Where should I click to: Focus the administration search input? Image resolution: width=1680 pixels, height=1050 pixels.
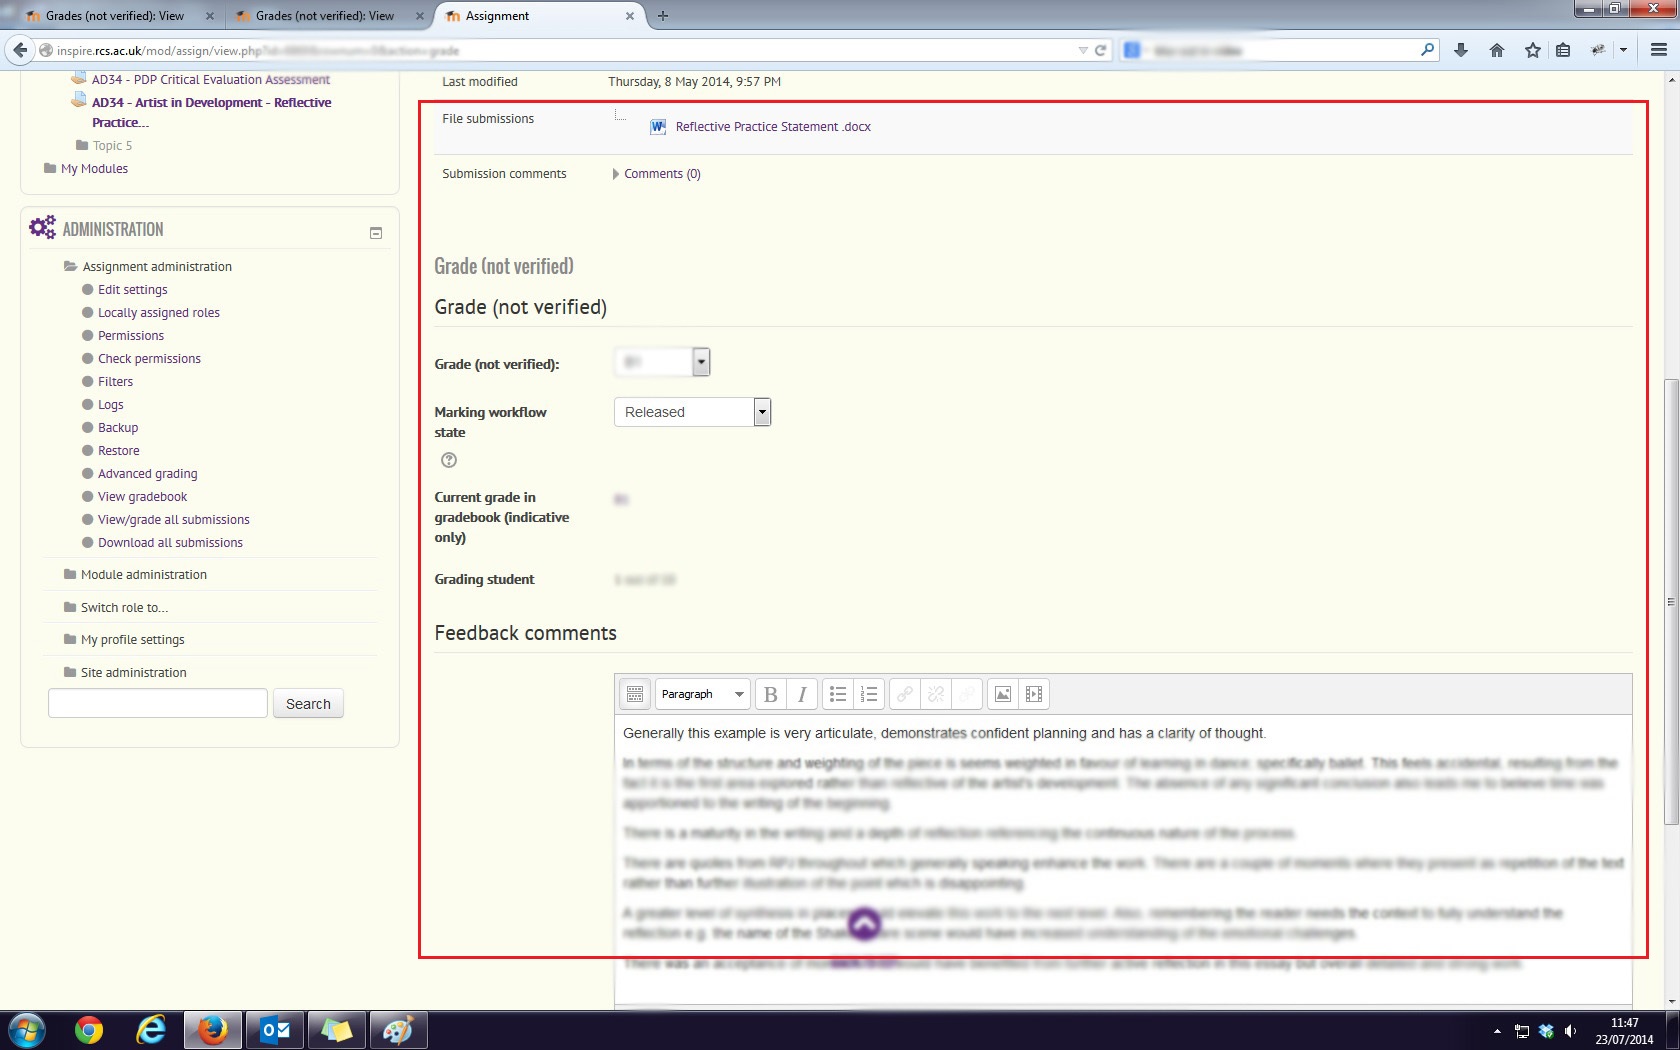point(158,703)
